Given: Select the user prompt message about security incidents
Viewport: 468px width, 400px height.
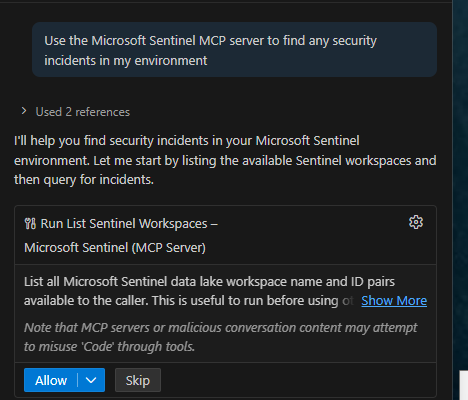Looking at the screenshot, I should [234, 50].
